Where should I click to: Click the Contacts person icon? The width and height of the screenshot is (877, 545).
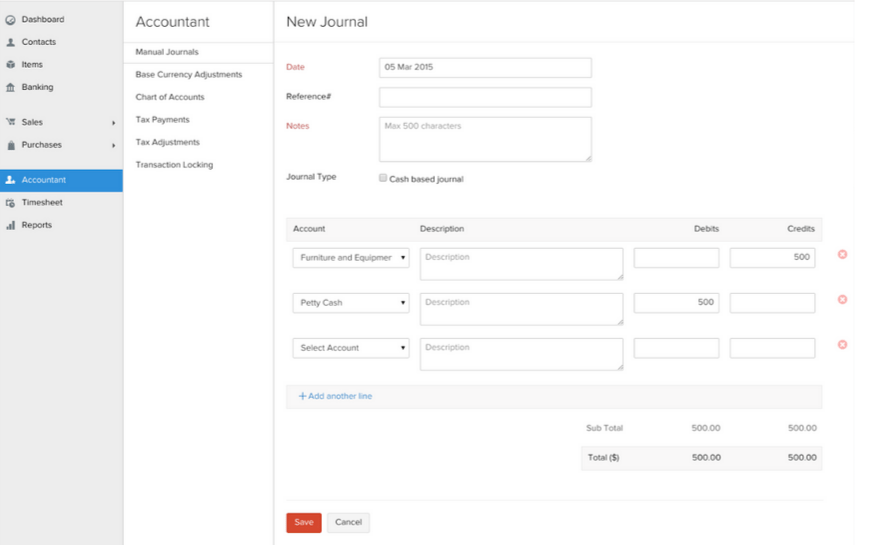pyautogui.click(x=10, y=42)
